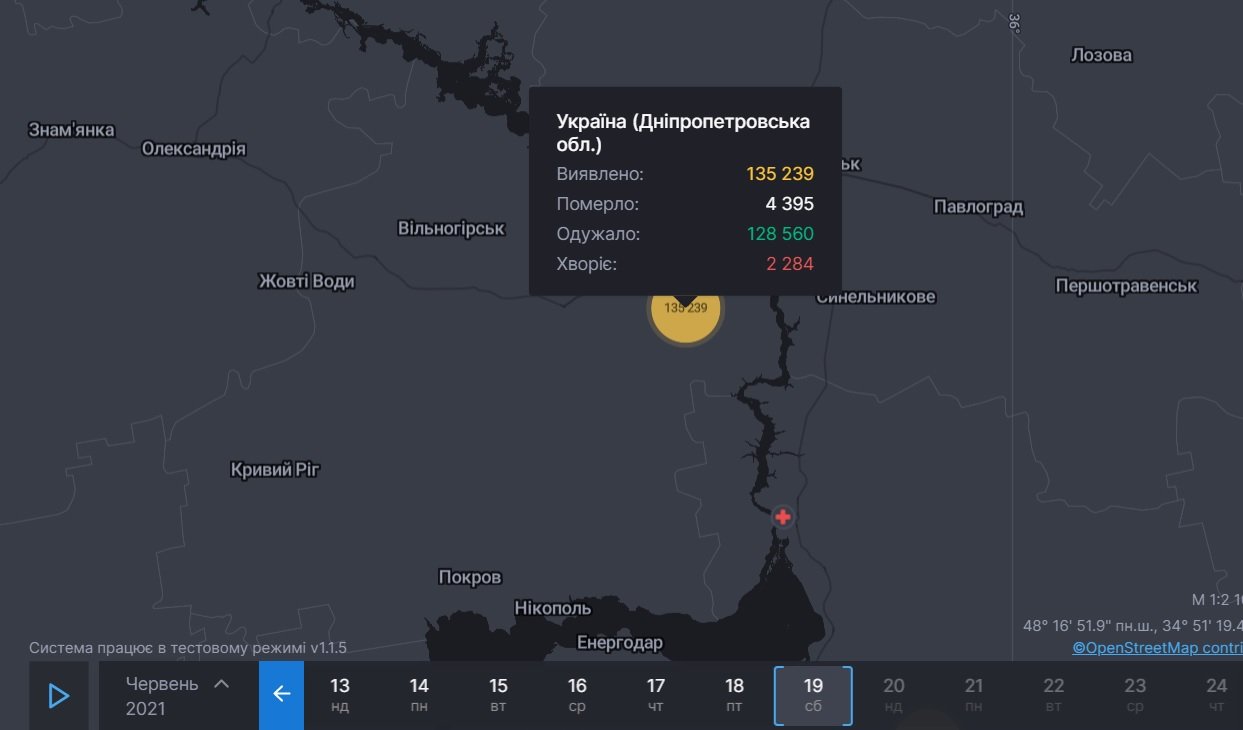Viewport: 1243px width, 730px height.
Task: Click the blue left arrow to go back
Action: pyautogui.click(x=281, y=694)
